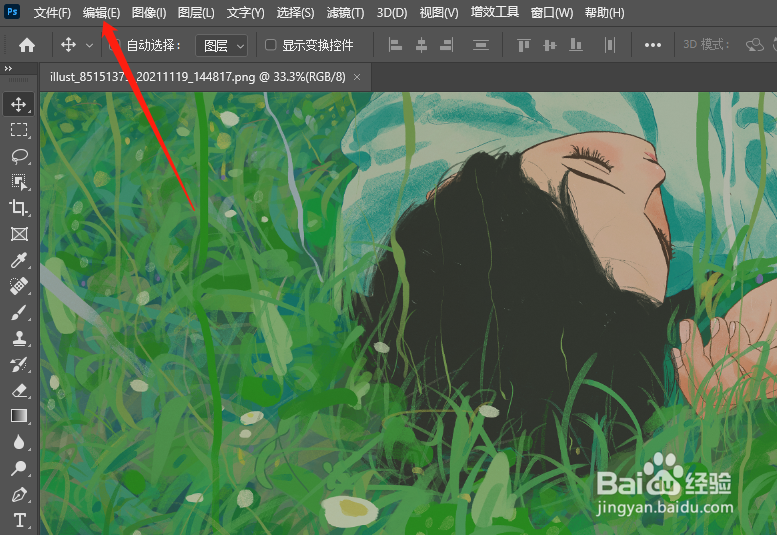Click the 3D 模式 label
This screenshot has width=777, height=535.
click(x=706, y=45)
